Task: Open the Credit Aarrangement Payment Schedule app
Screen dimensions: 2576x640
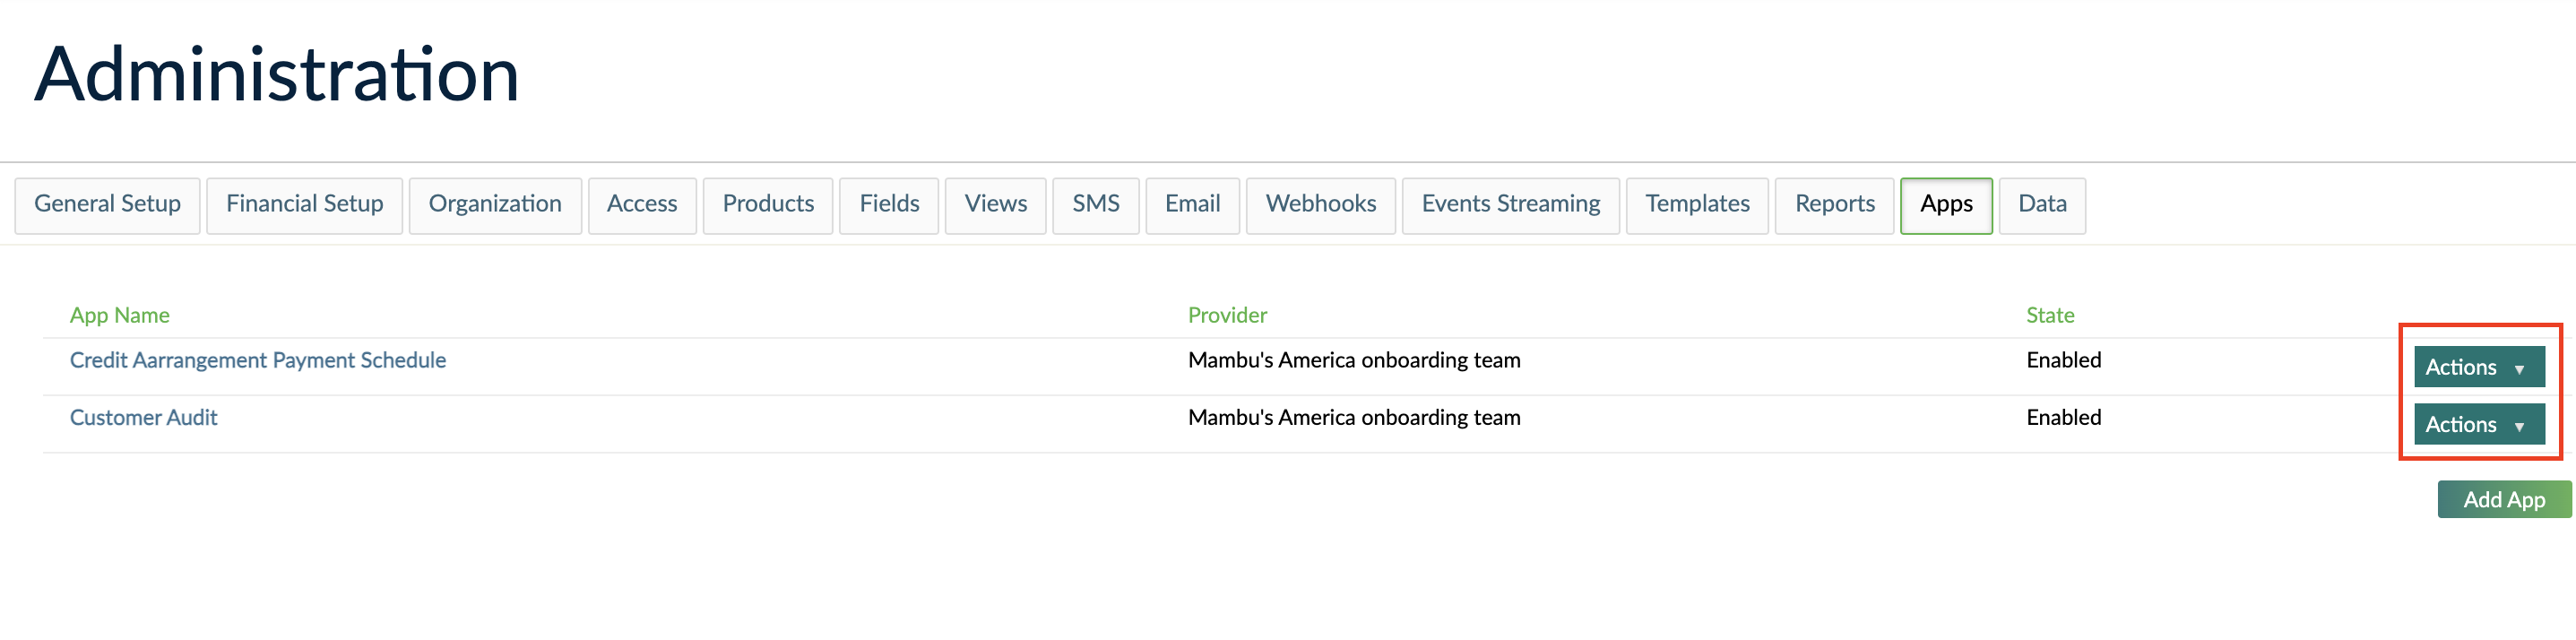Action: (x=258, y=360)
